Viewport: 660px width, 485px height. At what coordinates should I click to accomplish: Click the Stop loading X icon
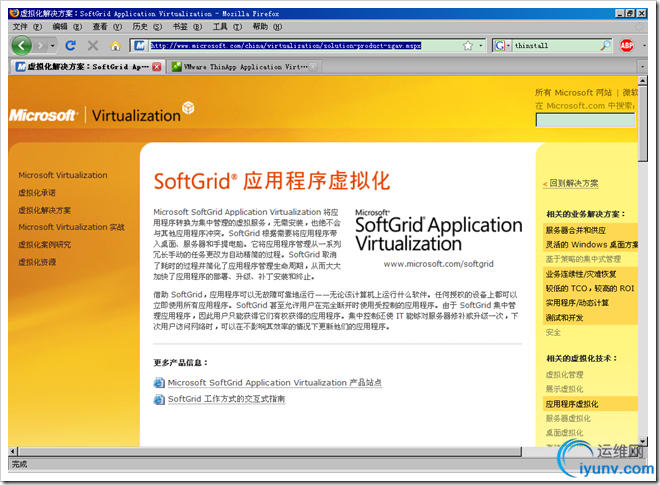coord(93,45)
